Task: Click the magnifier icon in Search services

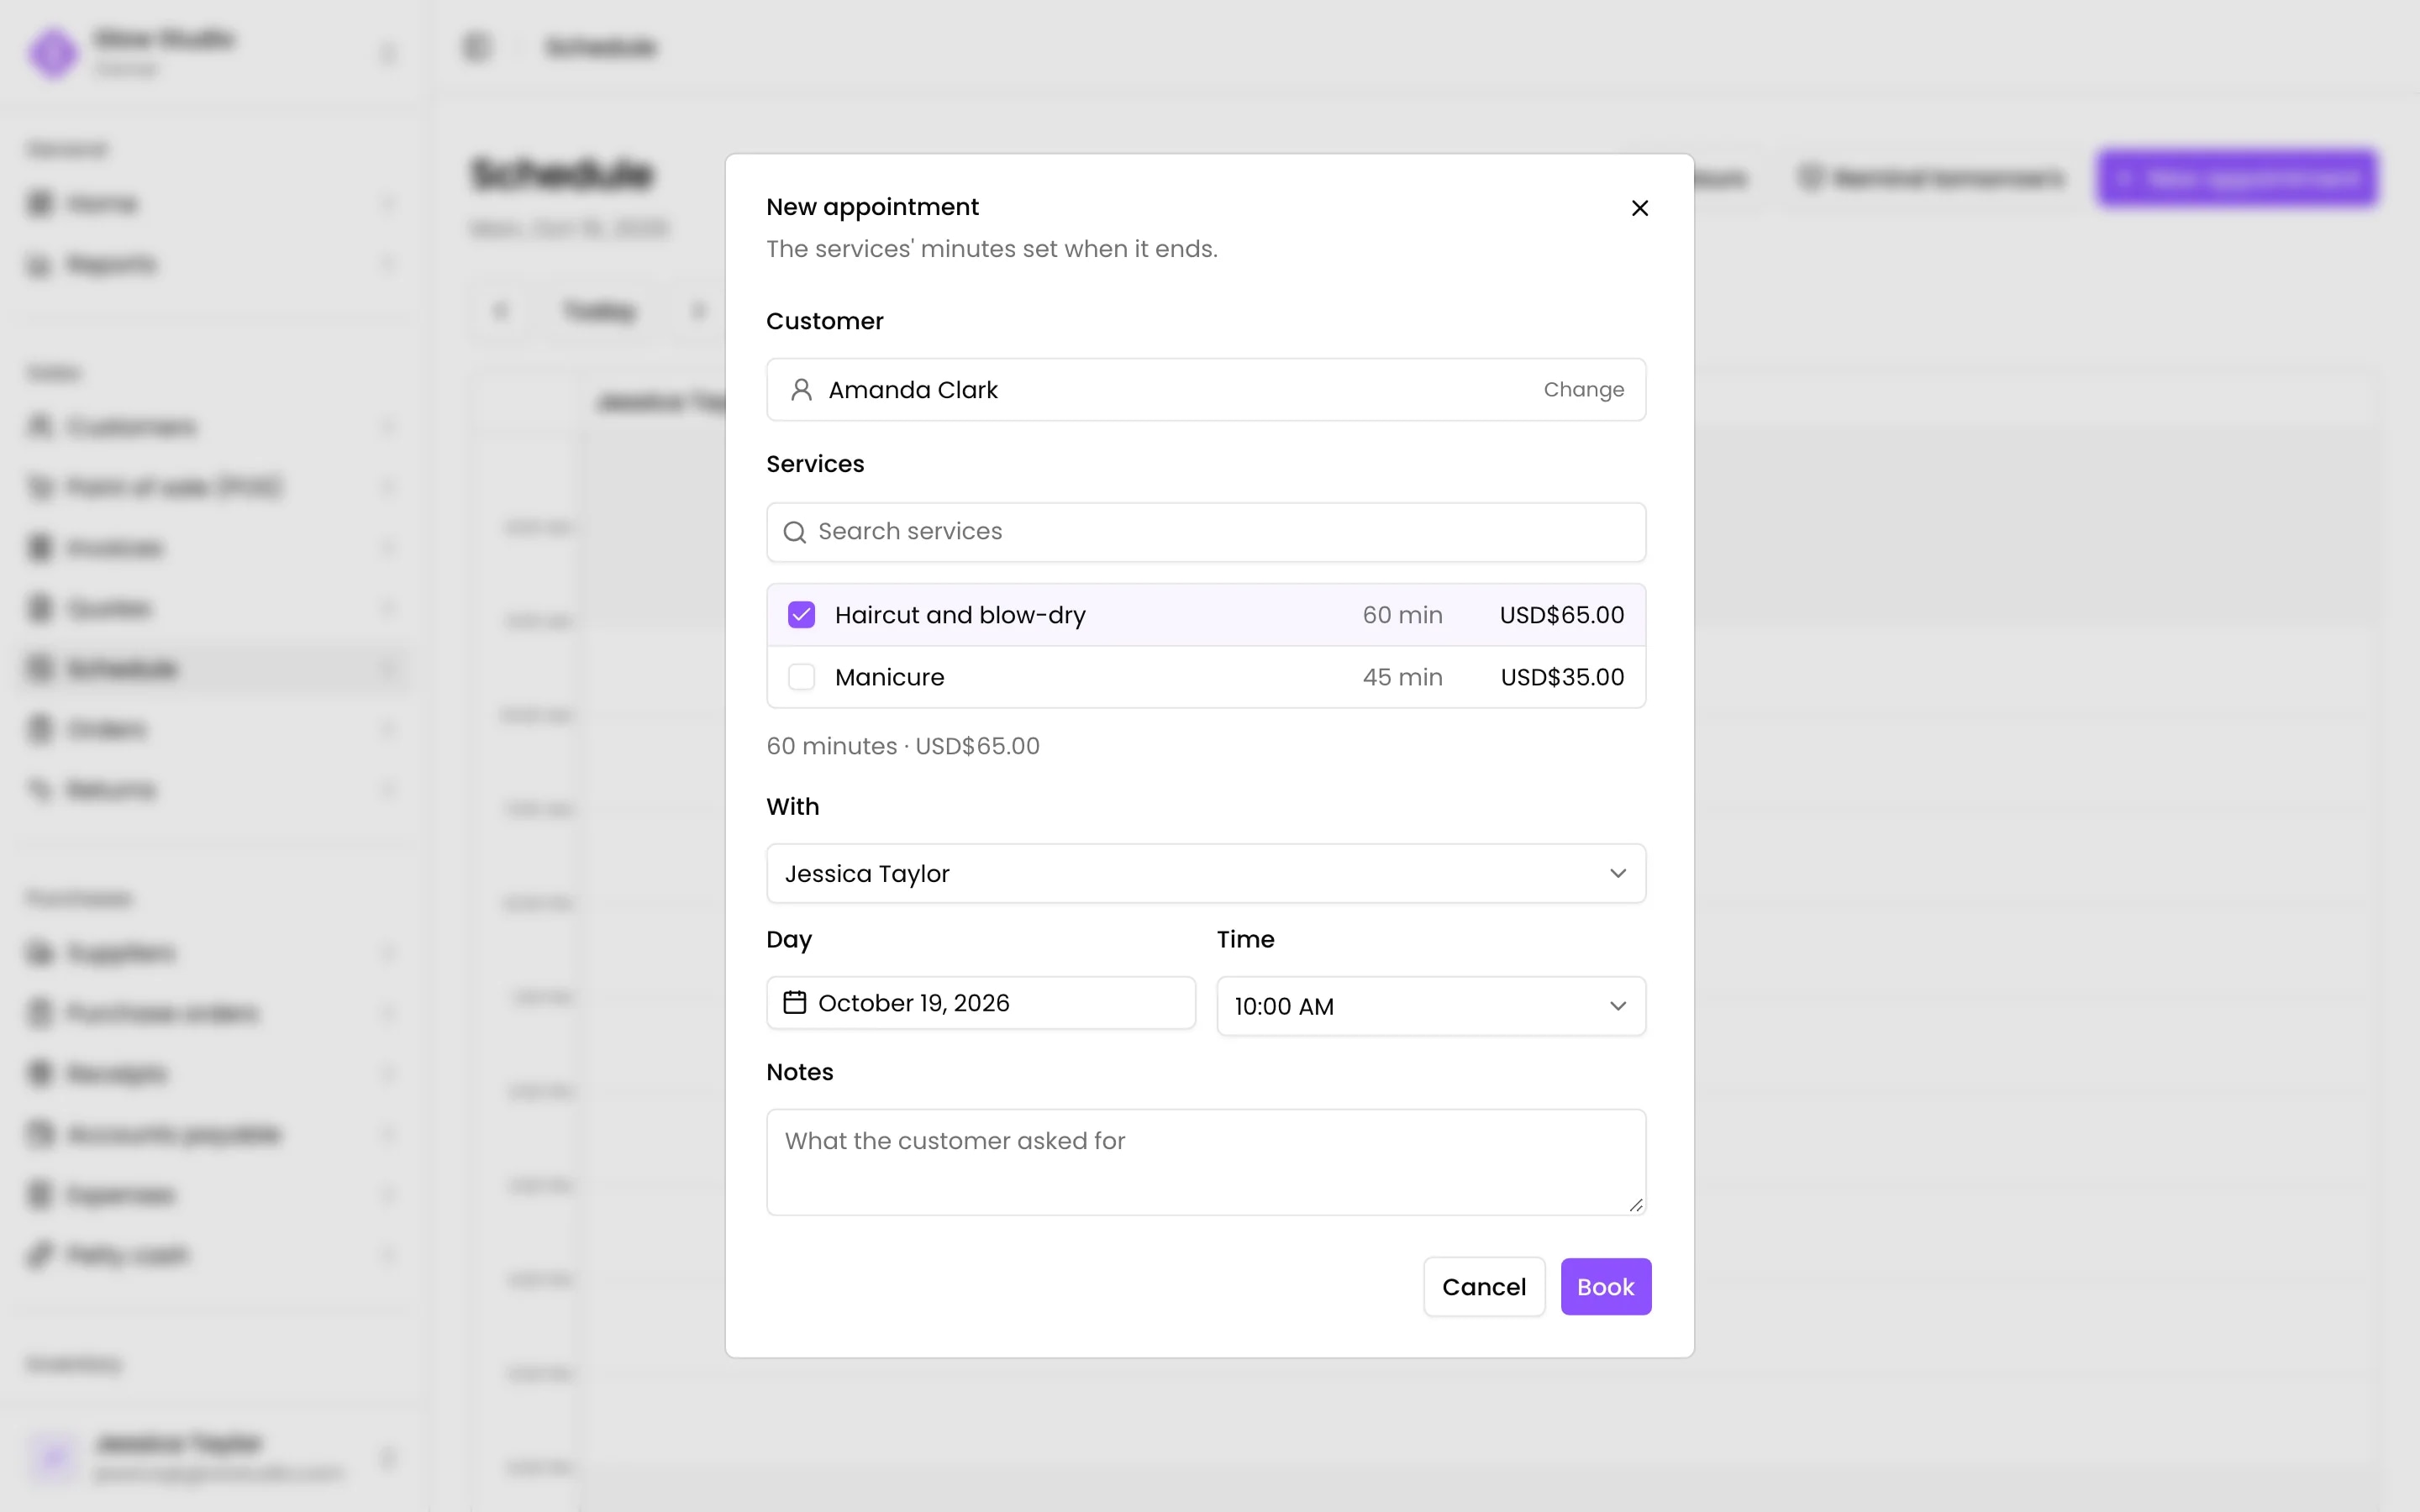Action: click(x=795, y=532)
